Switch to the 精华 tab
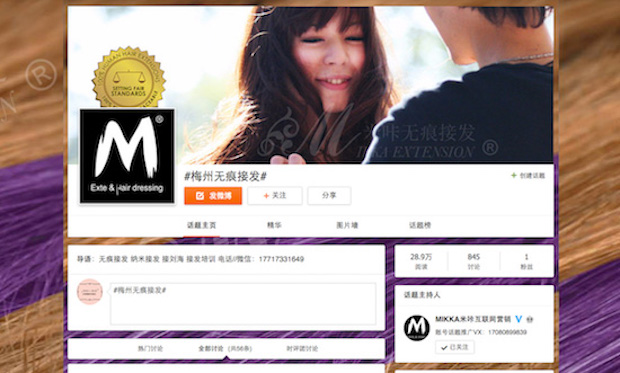620x373 pixels. [274, 225]
